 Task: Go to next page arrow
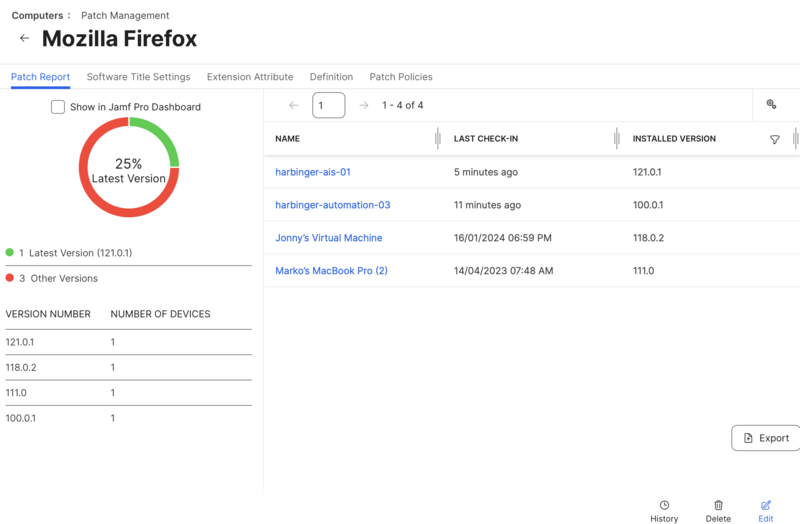[363, 105]
